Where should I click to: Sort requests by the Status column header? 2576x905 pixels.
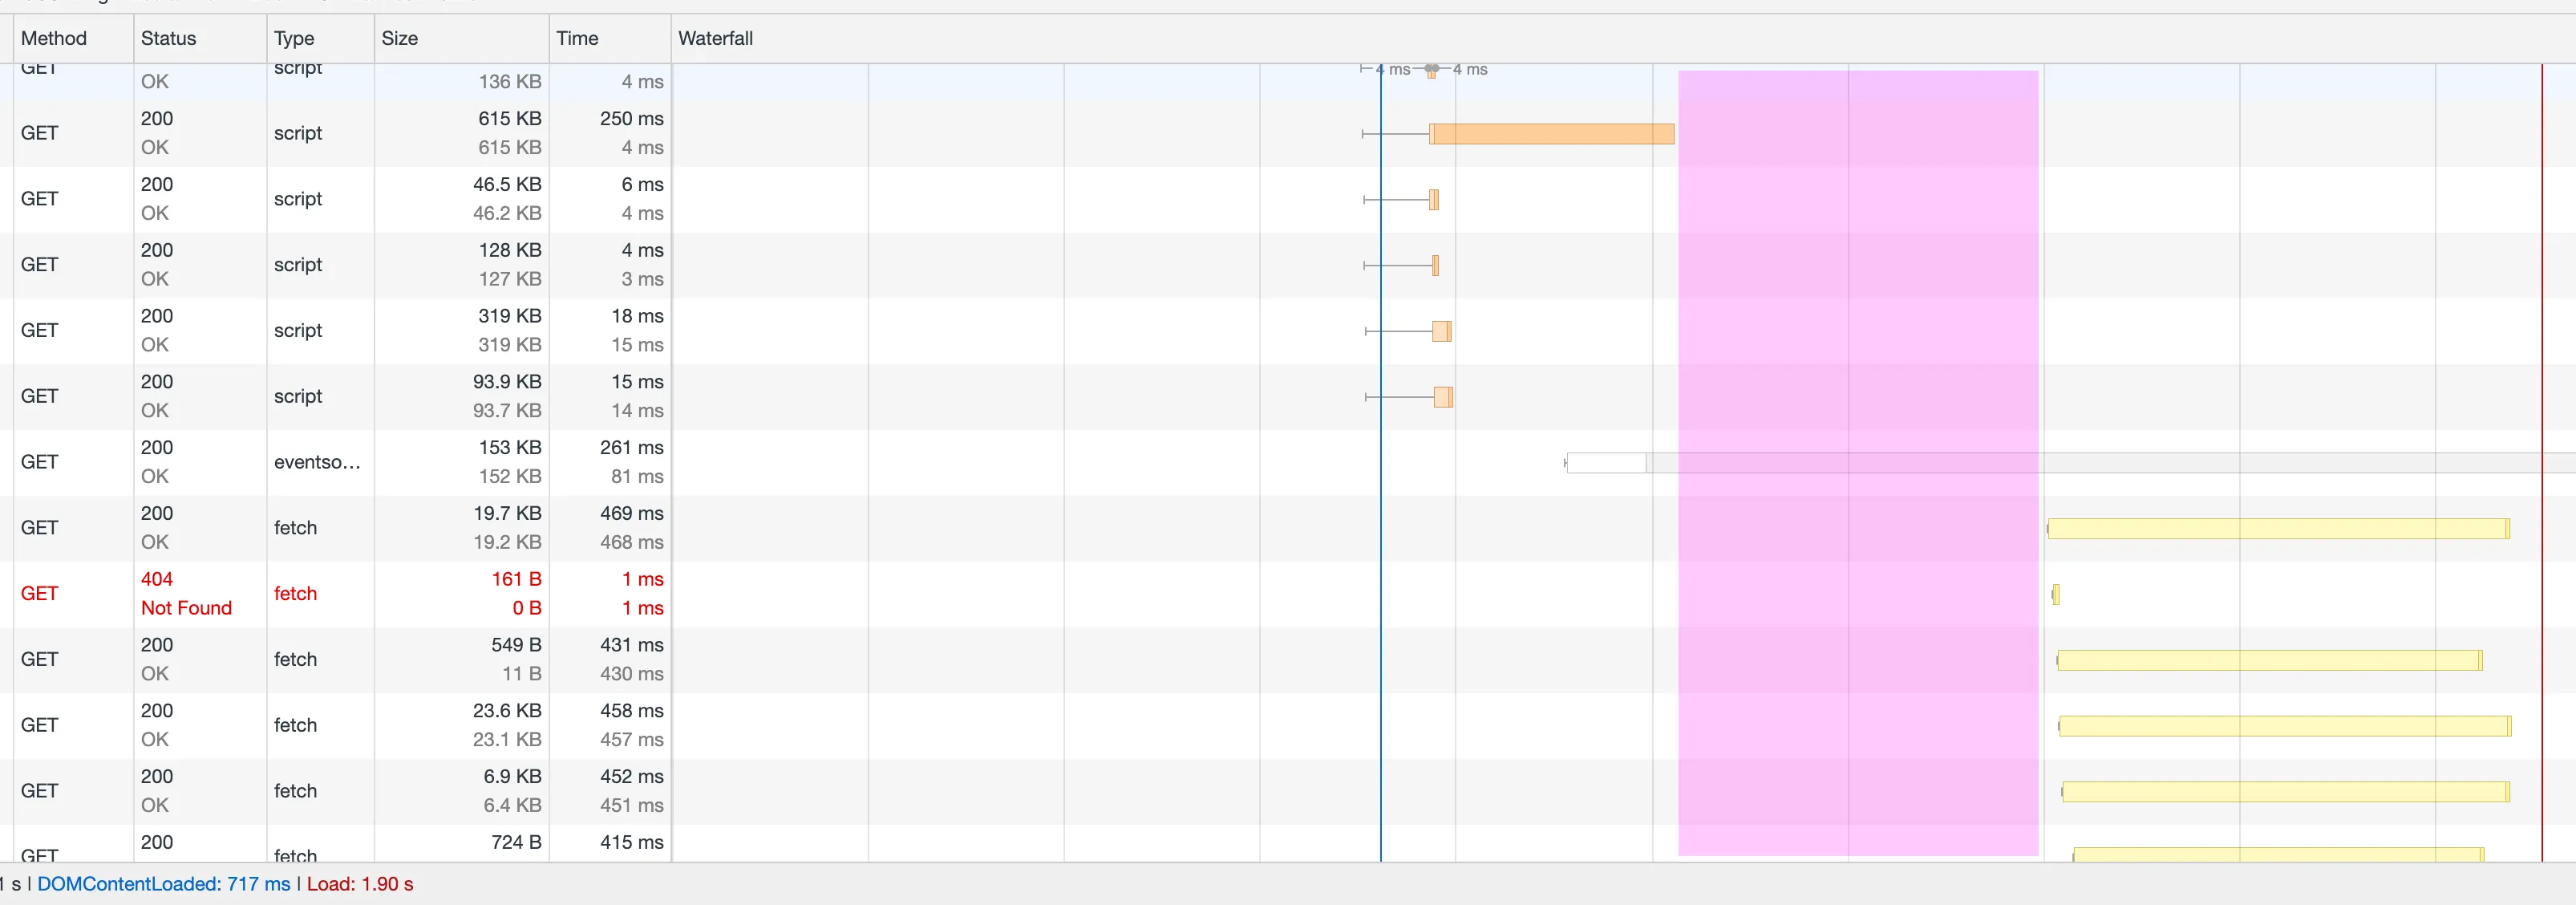click(168, 38)
